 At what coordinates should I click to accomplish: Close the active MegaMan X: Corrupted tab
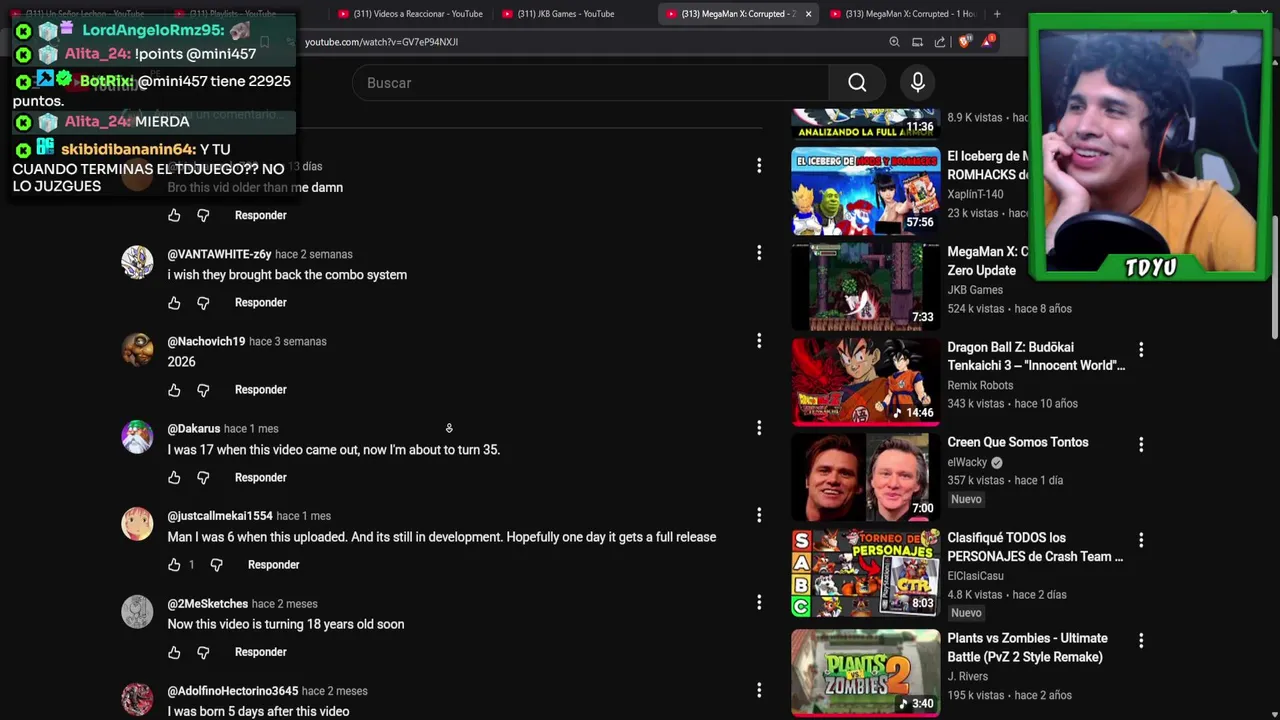(x=808, y=14)
